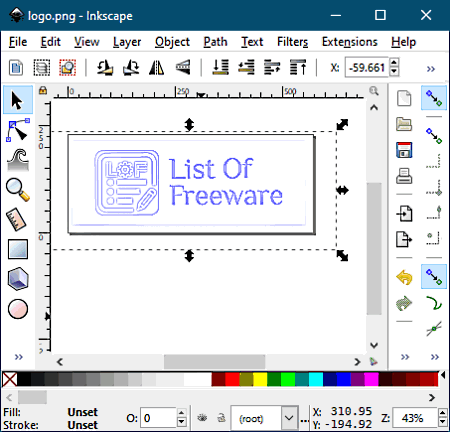Expand top toolbar overflow chevron
This screenshot has width=450, height=432.
coord(431,69)
